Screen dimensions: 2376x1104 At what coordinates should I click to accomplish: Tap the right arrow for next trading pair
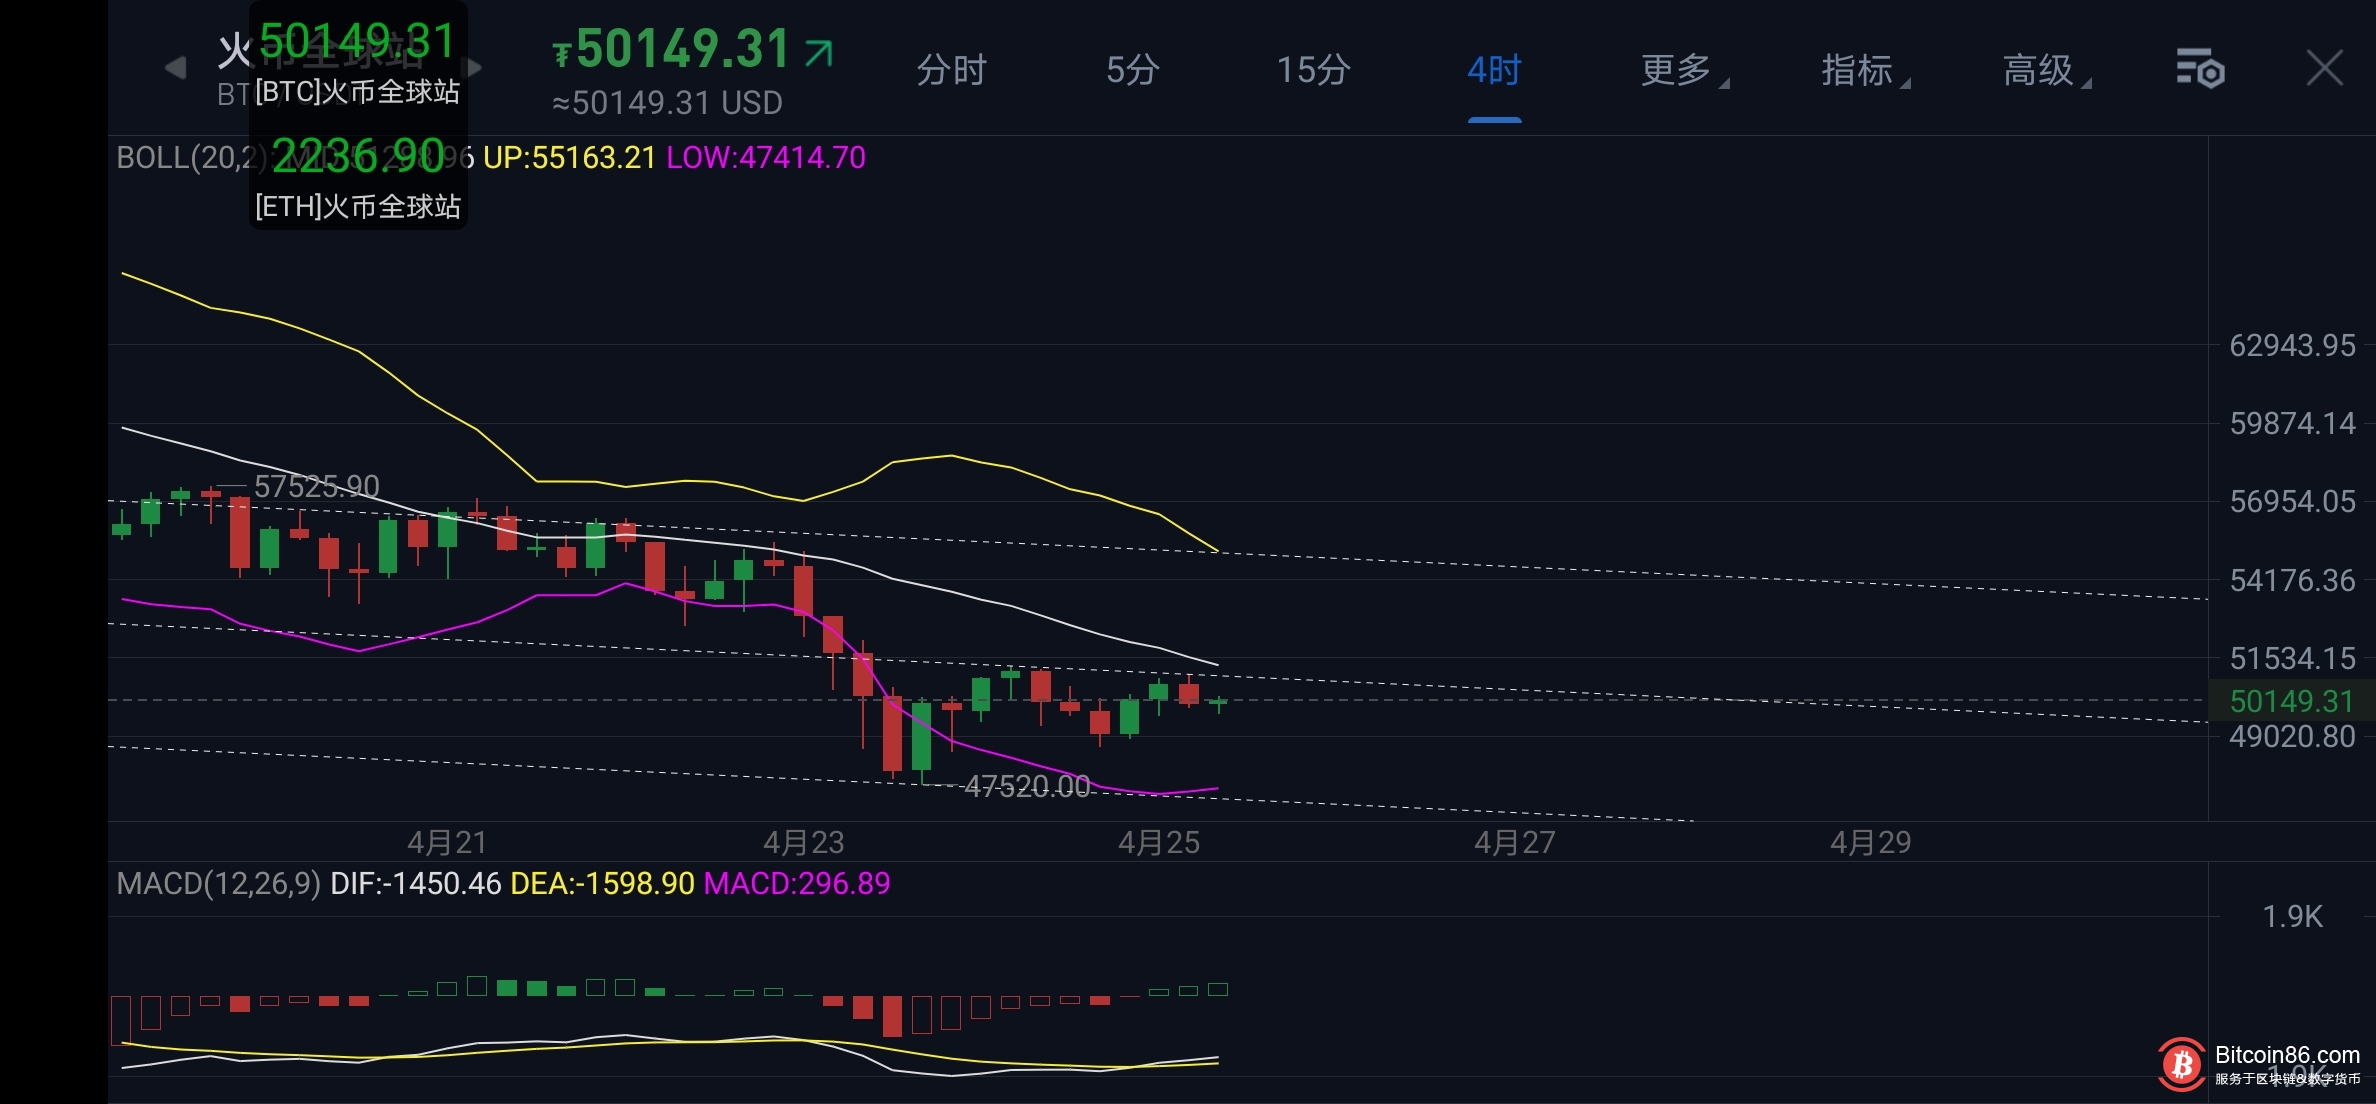pyautogui.click(x=475, y=68)
